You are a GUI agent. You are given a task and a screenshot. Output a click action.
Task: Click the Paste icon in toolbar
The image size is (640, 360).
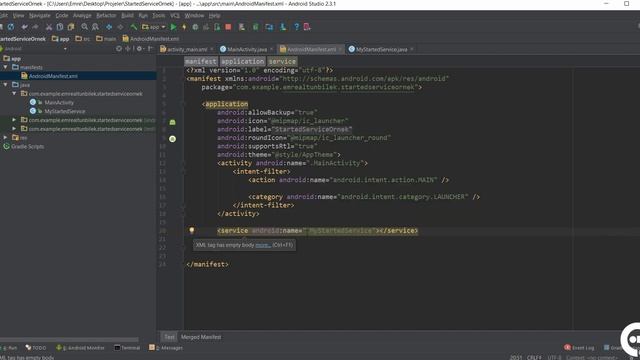[x=71, y=27]
